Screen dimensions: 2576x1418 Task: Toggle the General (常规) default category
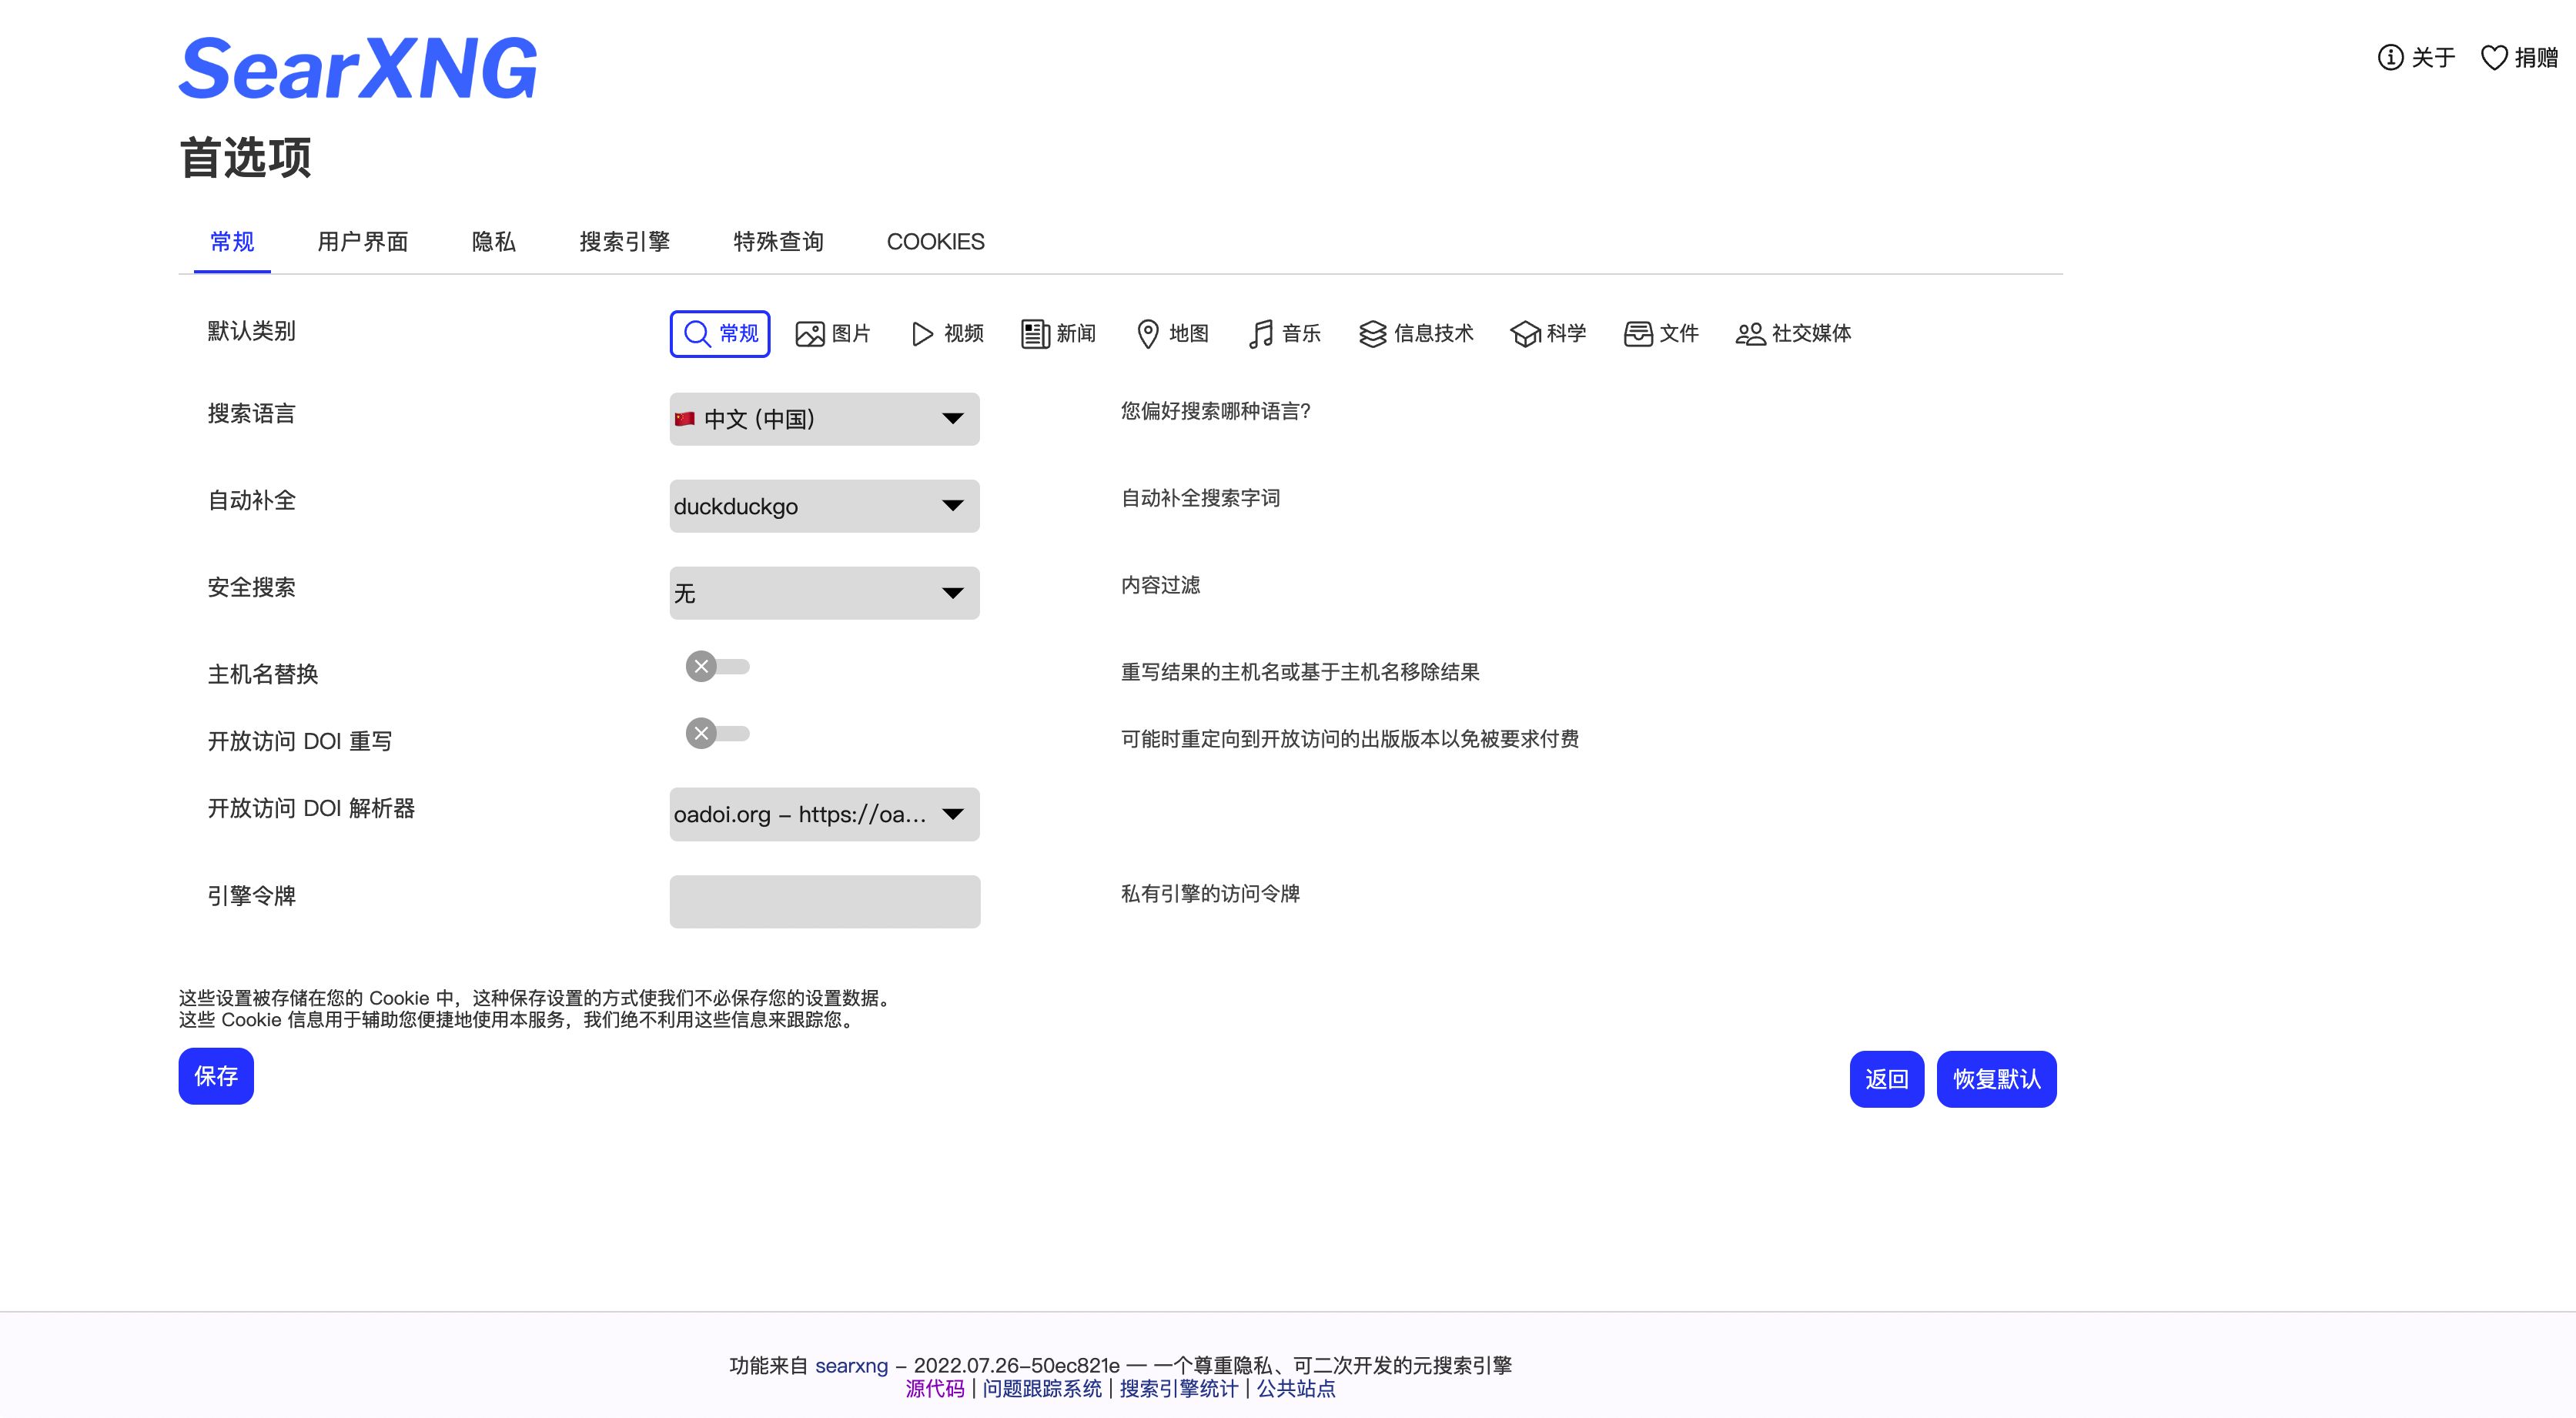720,334
